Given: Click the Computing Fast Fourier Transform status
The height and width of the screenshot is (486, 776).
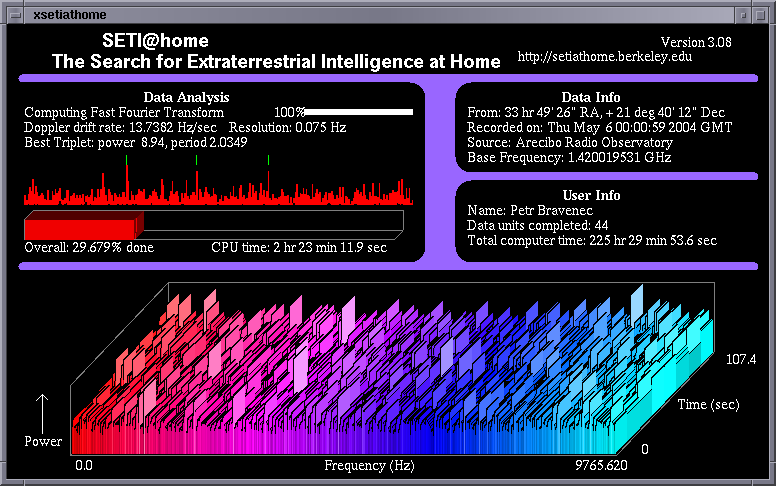Looking at the screenshot, I should coord(124,112).
